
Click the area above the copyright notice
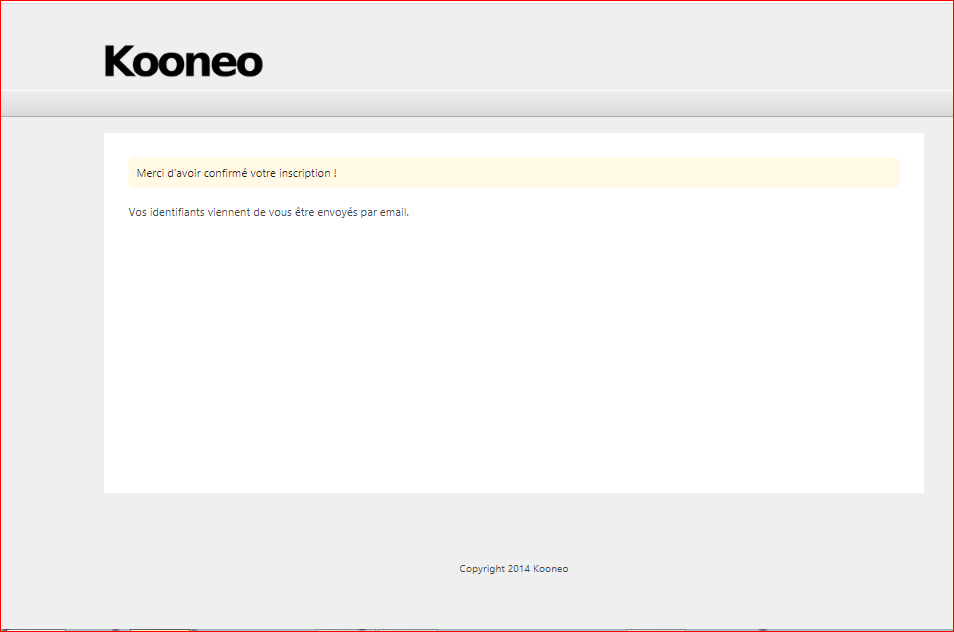click(513, 530)
